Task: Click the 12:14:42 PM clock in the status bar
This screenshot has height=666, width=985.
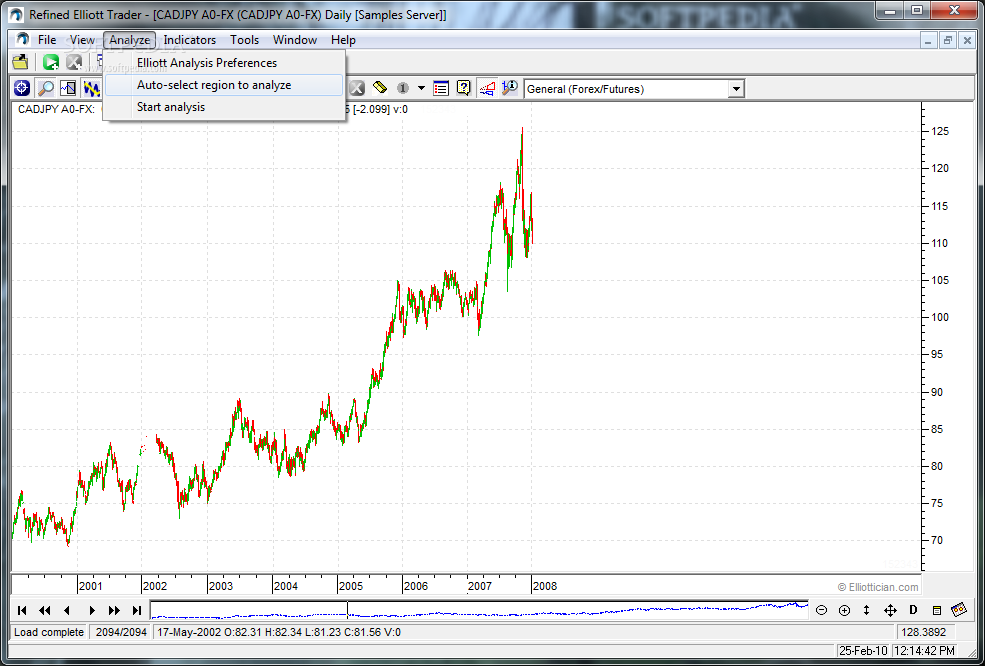Action: [923, 650]
